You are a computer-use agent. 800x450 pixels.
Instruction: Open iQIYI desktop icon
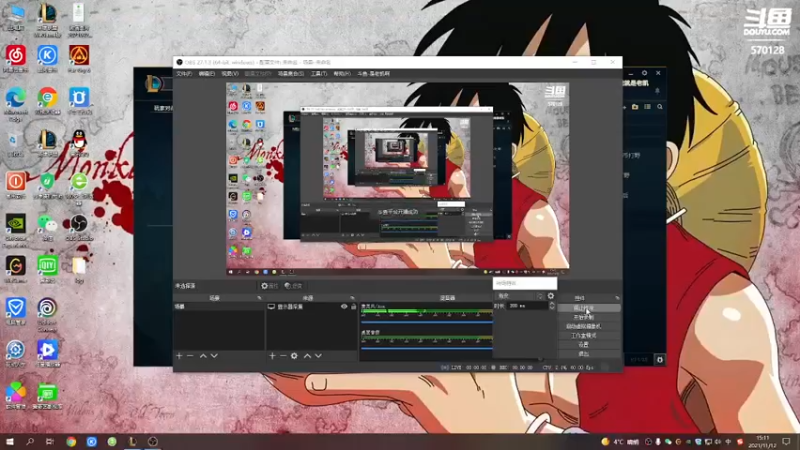(x=47, y=269)
